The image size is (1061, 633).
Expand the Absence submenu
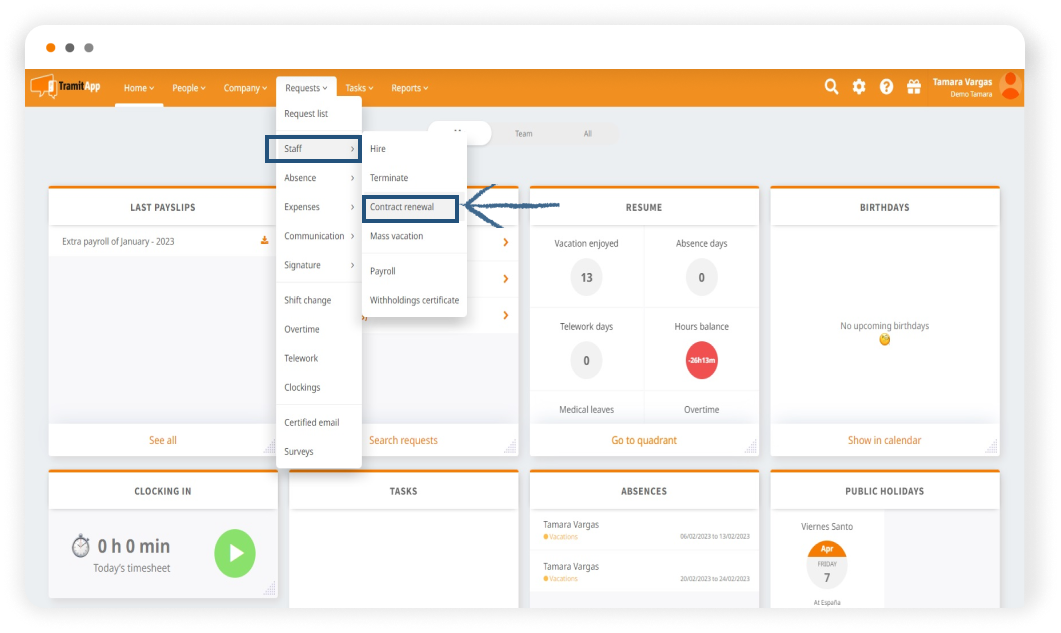point(318,178)
